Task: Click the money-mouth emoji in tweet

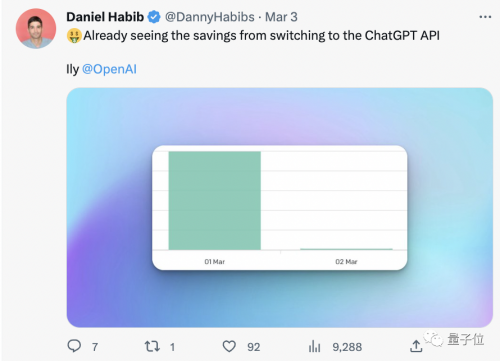Action: click(74, 36)
